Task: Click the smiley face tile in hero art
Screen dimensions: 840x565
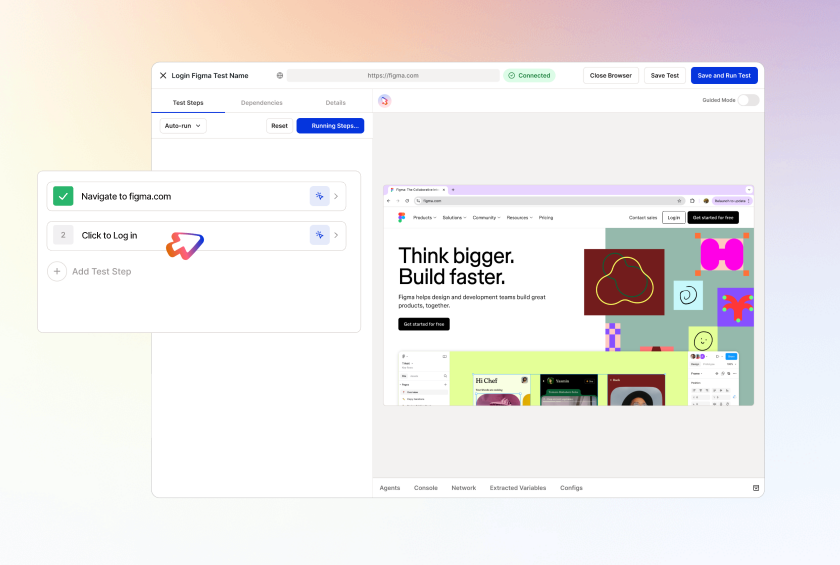Action: pos(703,340)
